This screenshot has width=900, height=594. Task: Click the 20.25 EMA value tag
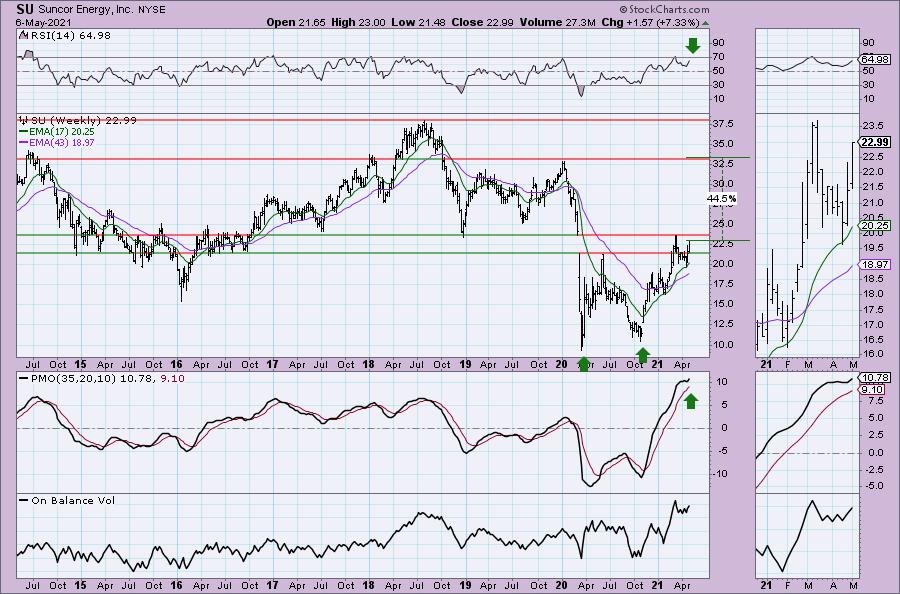[x=875, y=226]
